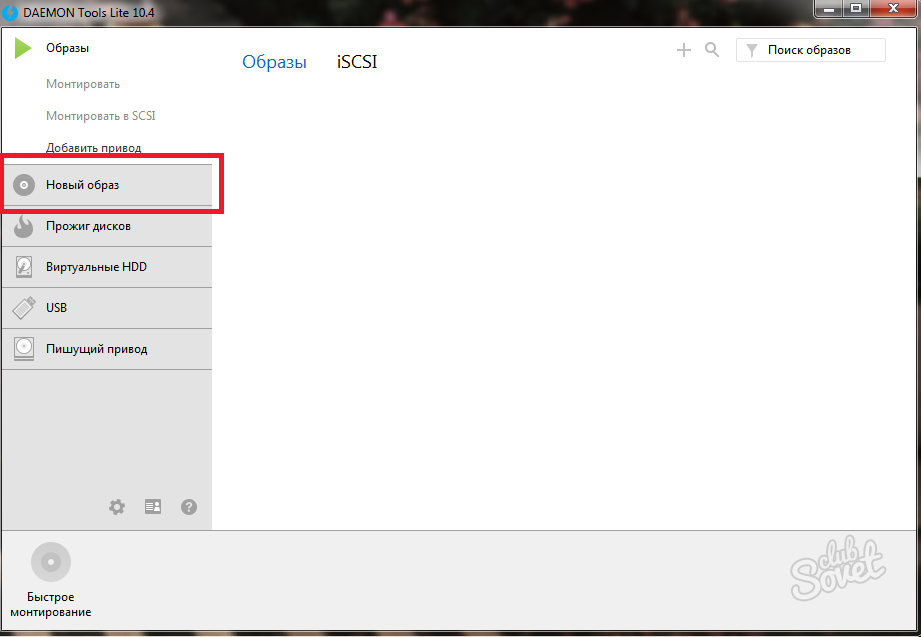Click Добавить привод in the sidebar
The width and height of the screenshot is (921, 637).
[x=93, y=148]
